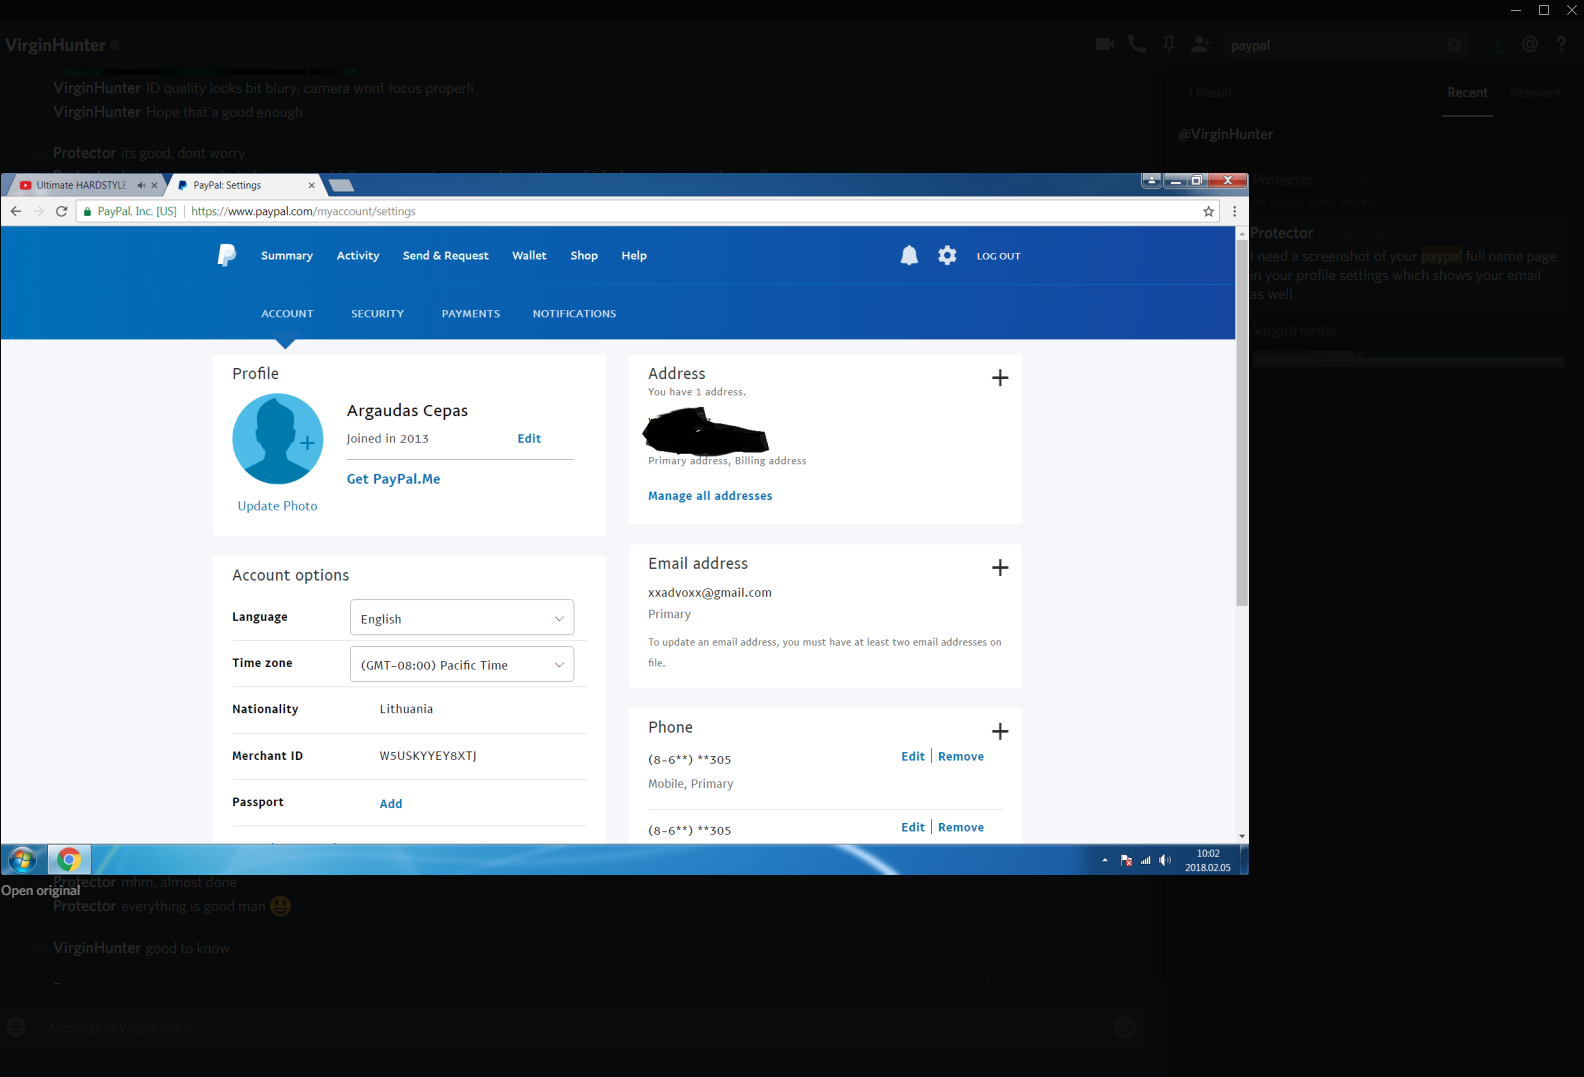Add a new phone with plus icon

[x=1000, y=732]
